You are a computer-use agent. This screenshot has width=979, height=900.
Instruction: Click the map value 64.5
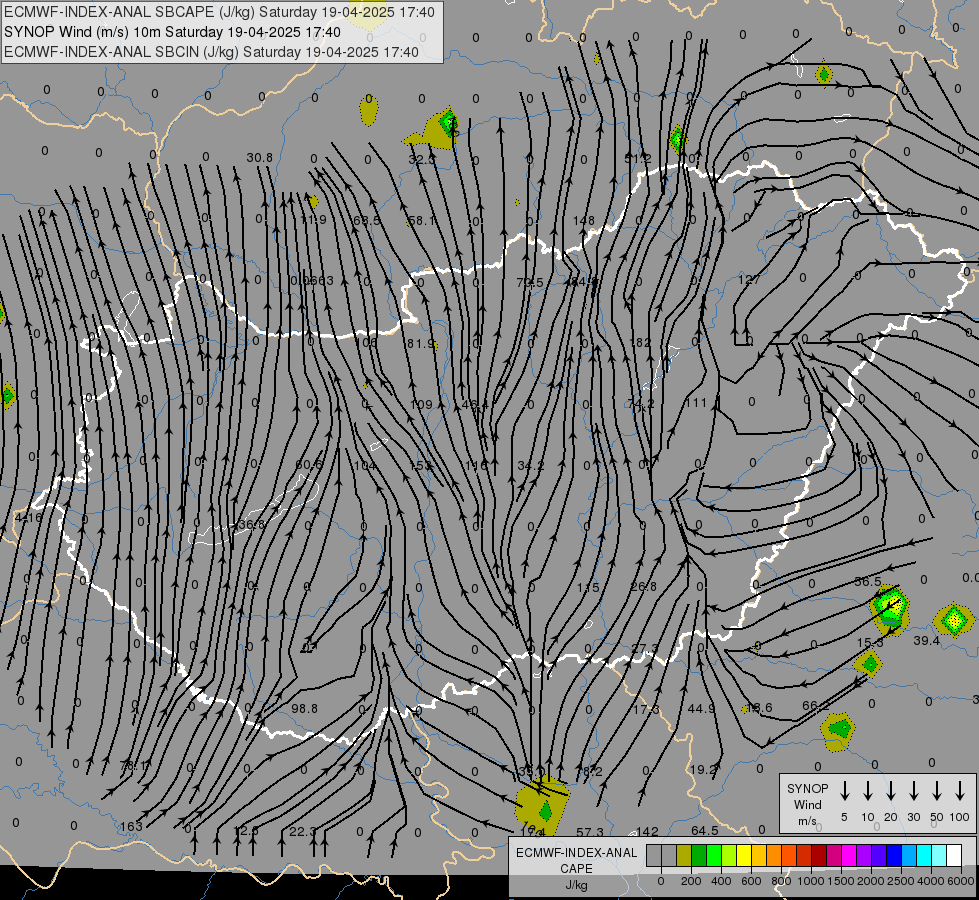[704, 830]
